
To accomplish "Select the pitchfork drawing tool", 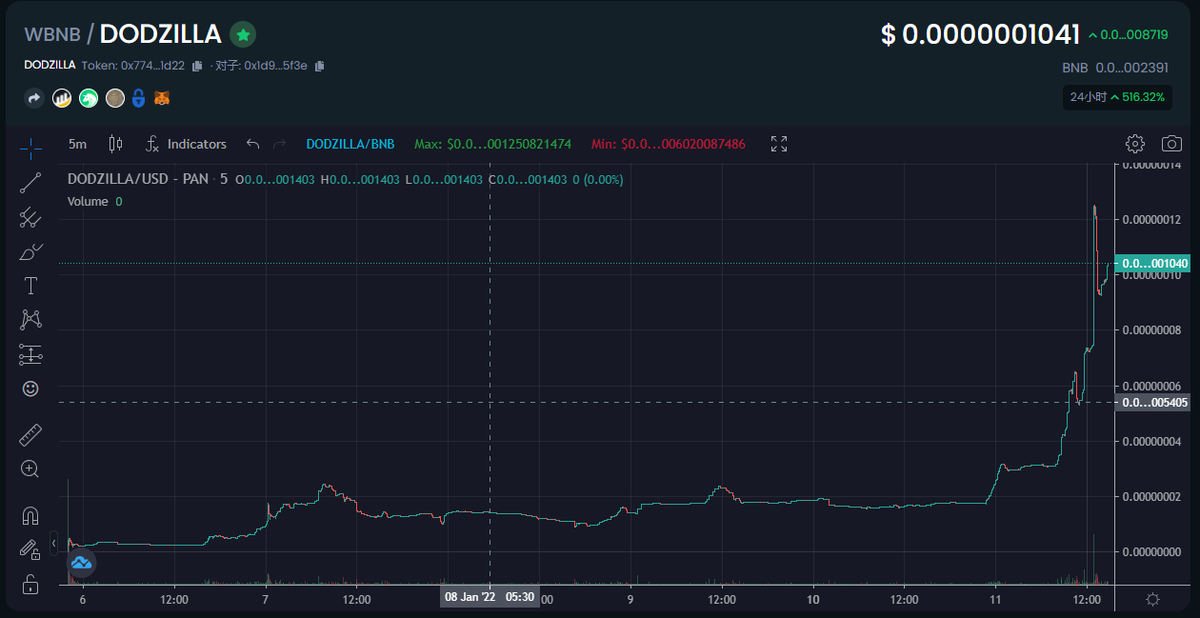I will click(31, 217).
